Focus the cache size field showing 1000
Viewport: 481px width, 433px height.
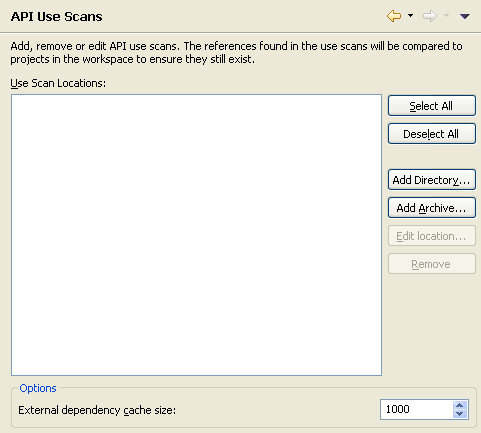[x=416, y=409]
